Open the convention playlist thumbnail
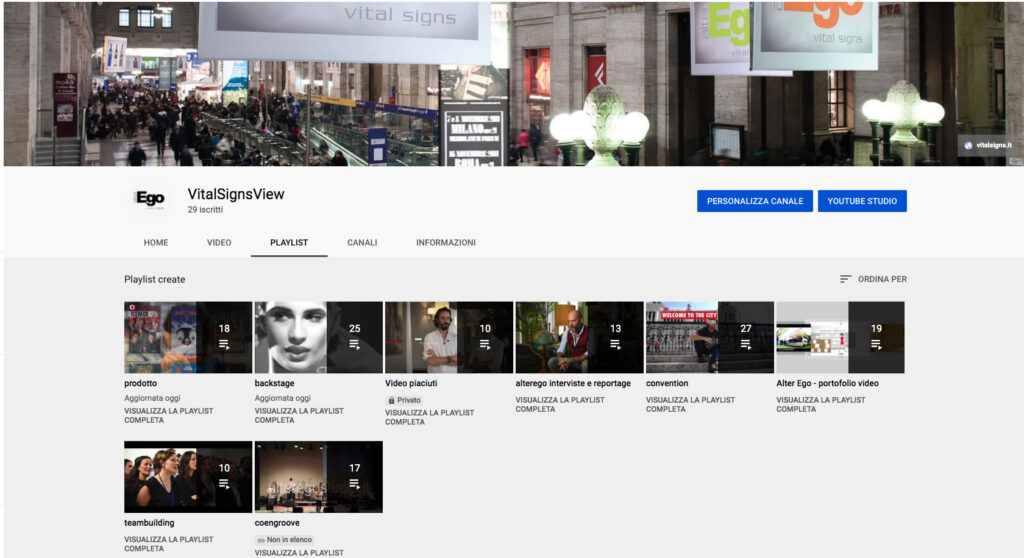Viewport: 1024px width, 558px height. 710,337
